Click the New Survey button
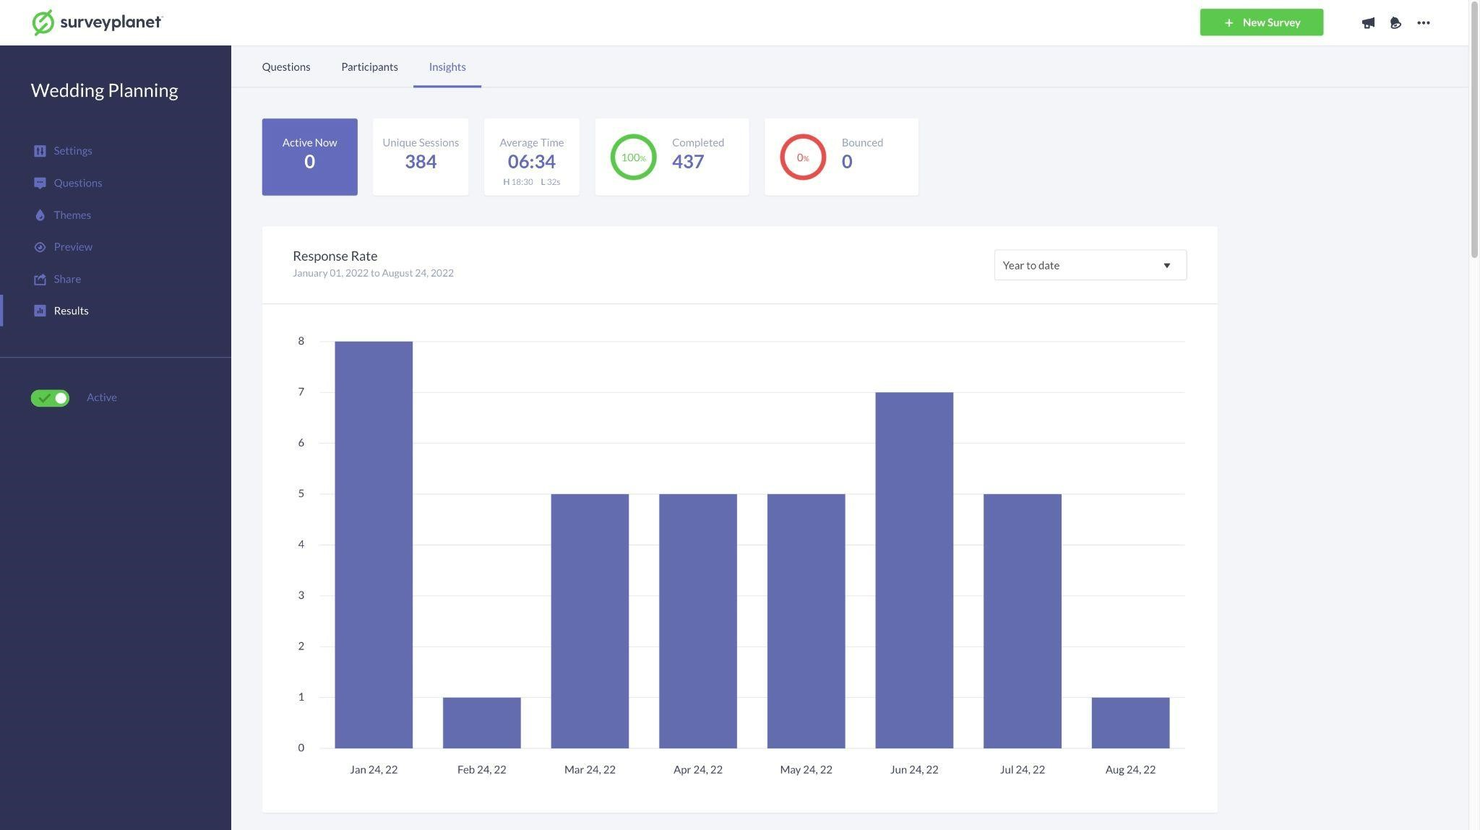The image size is (1480, 830). pyautogui.click(x=1261, y=21)
